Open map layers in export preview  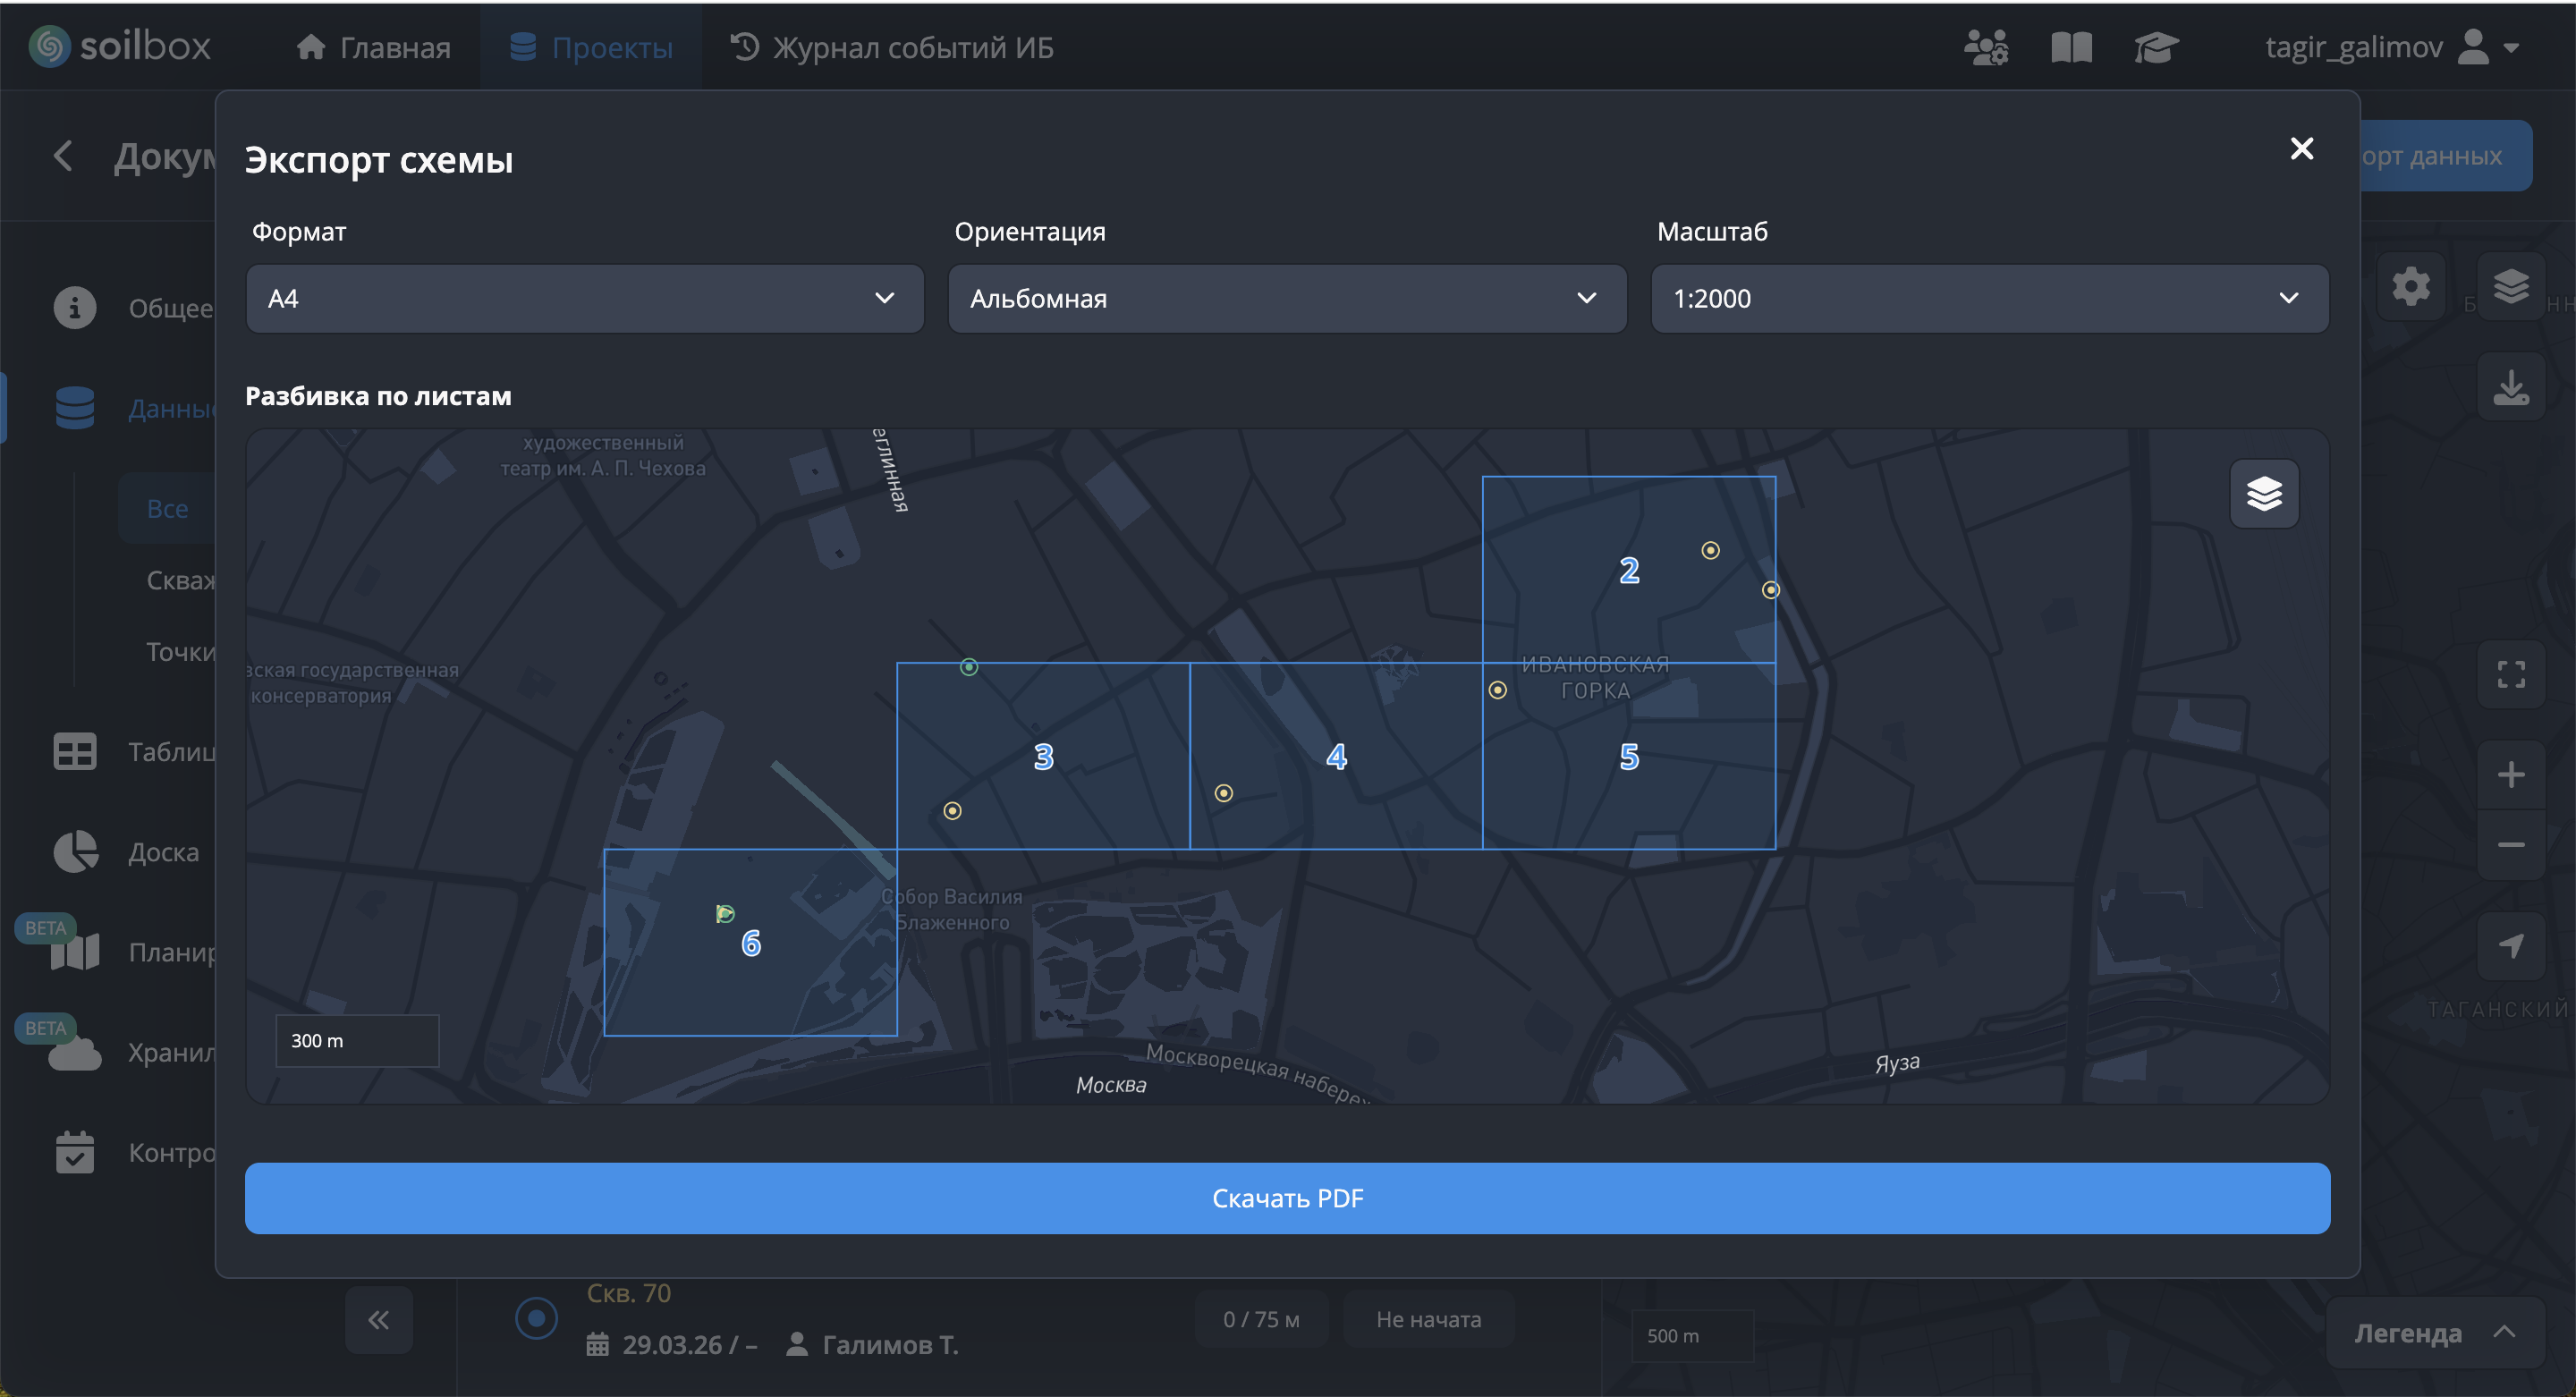click(2264, 493)
